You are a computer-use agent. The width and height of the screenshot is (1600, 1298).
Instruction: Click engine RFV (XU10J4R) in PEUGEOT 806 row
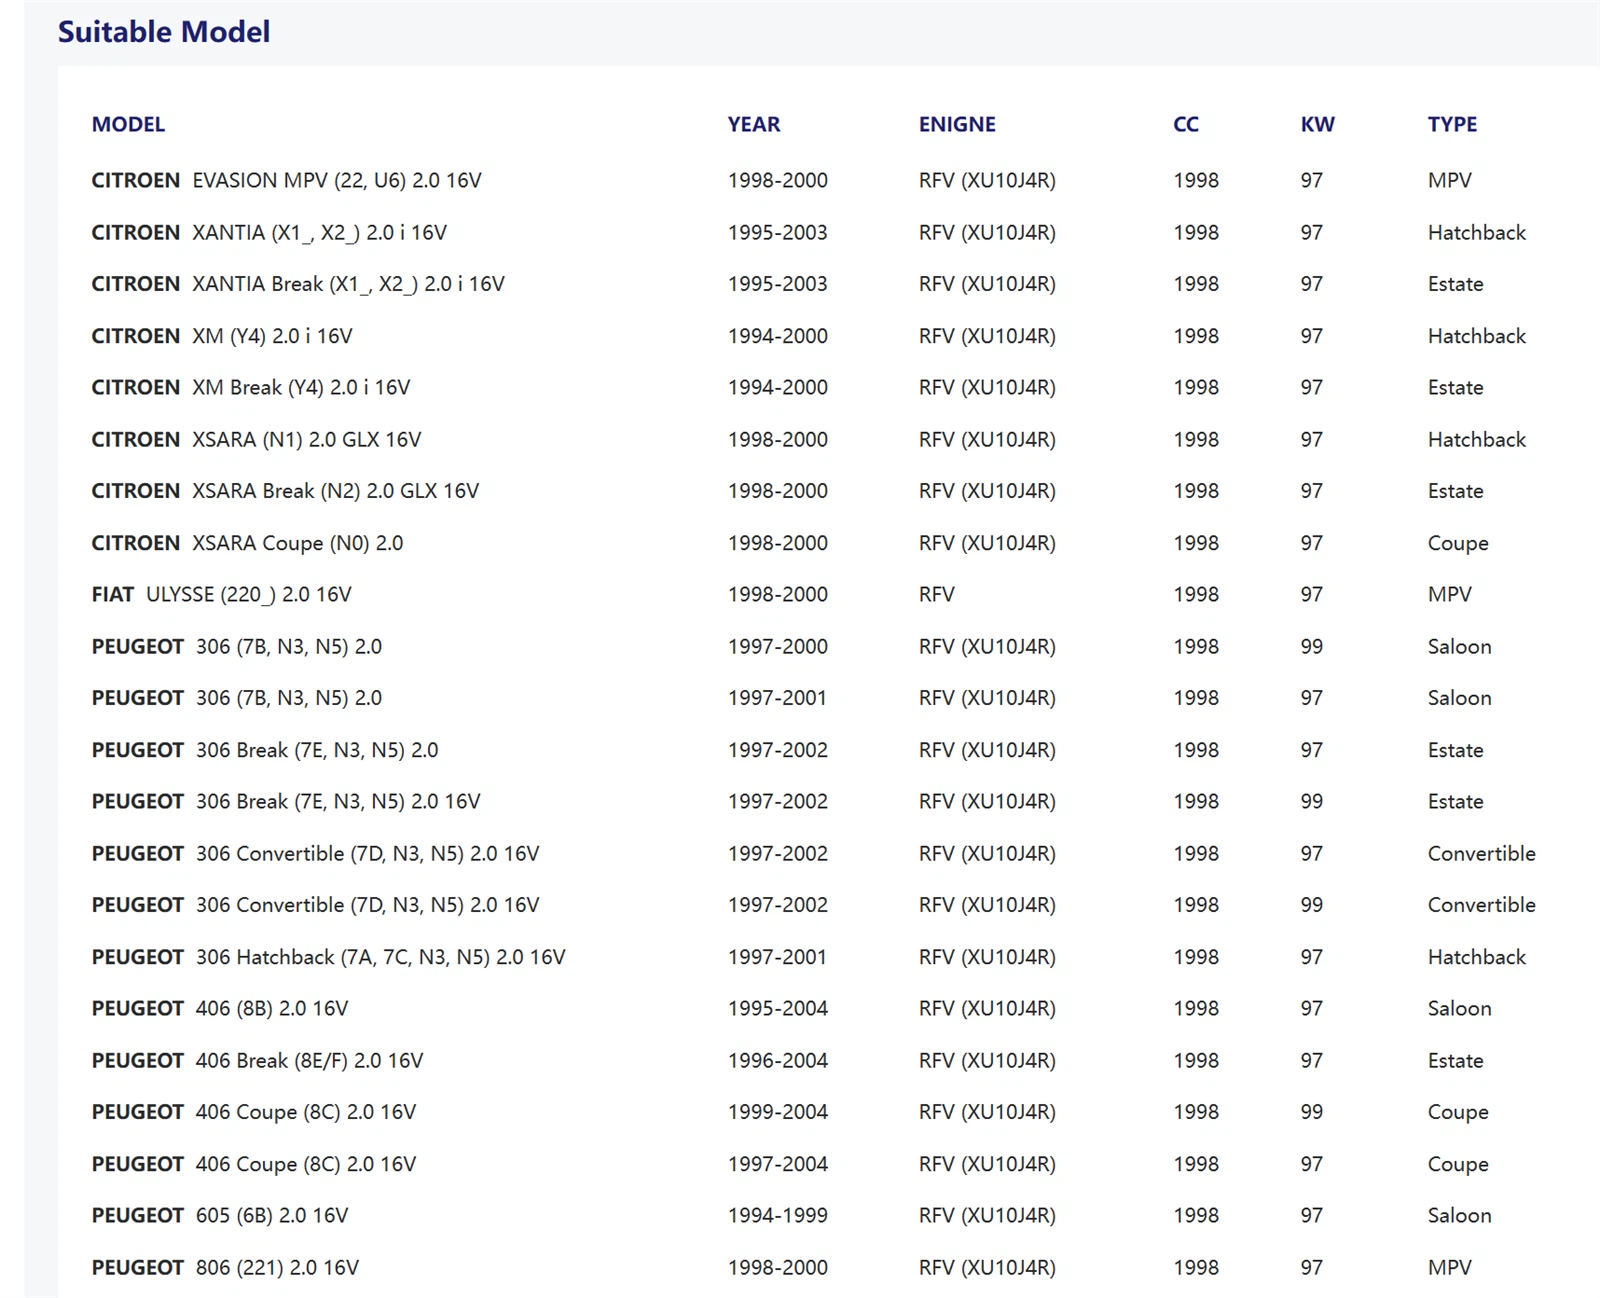click(987, 1268)
